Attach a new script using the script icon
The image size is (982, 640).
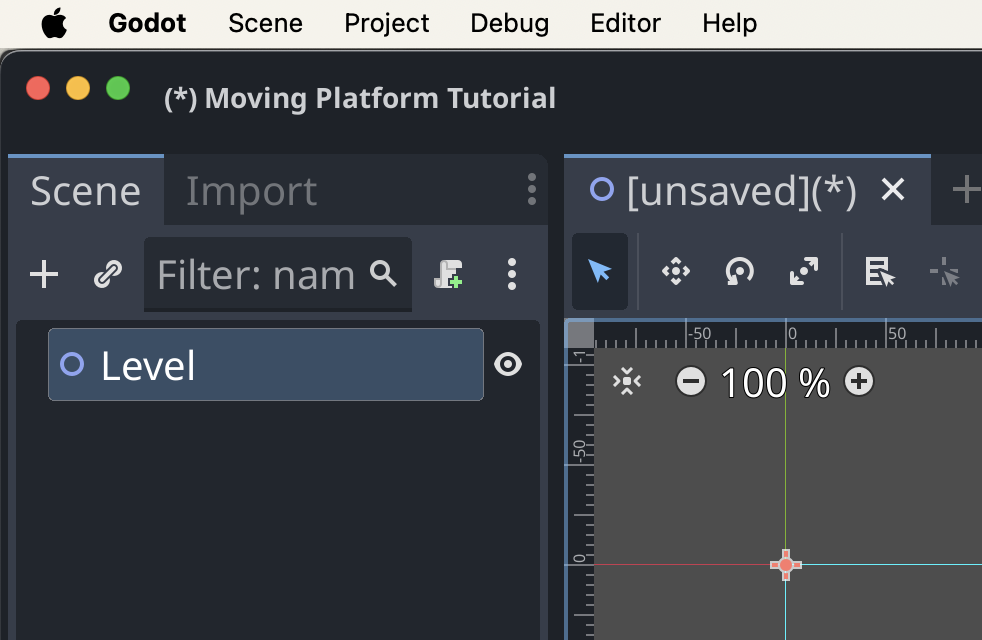coord(448,274)
